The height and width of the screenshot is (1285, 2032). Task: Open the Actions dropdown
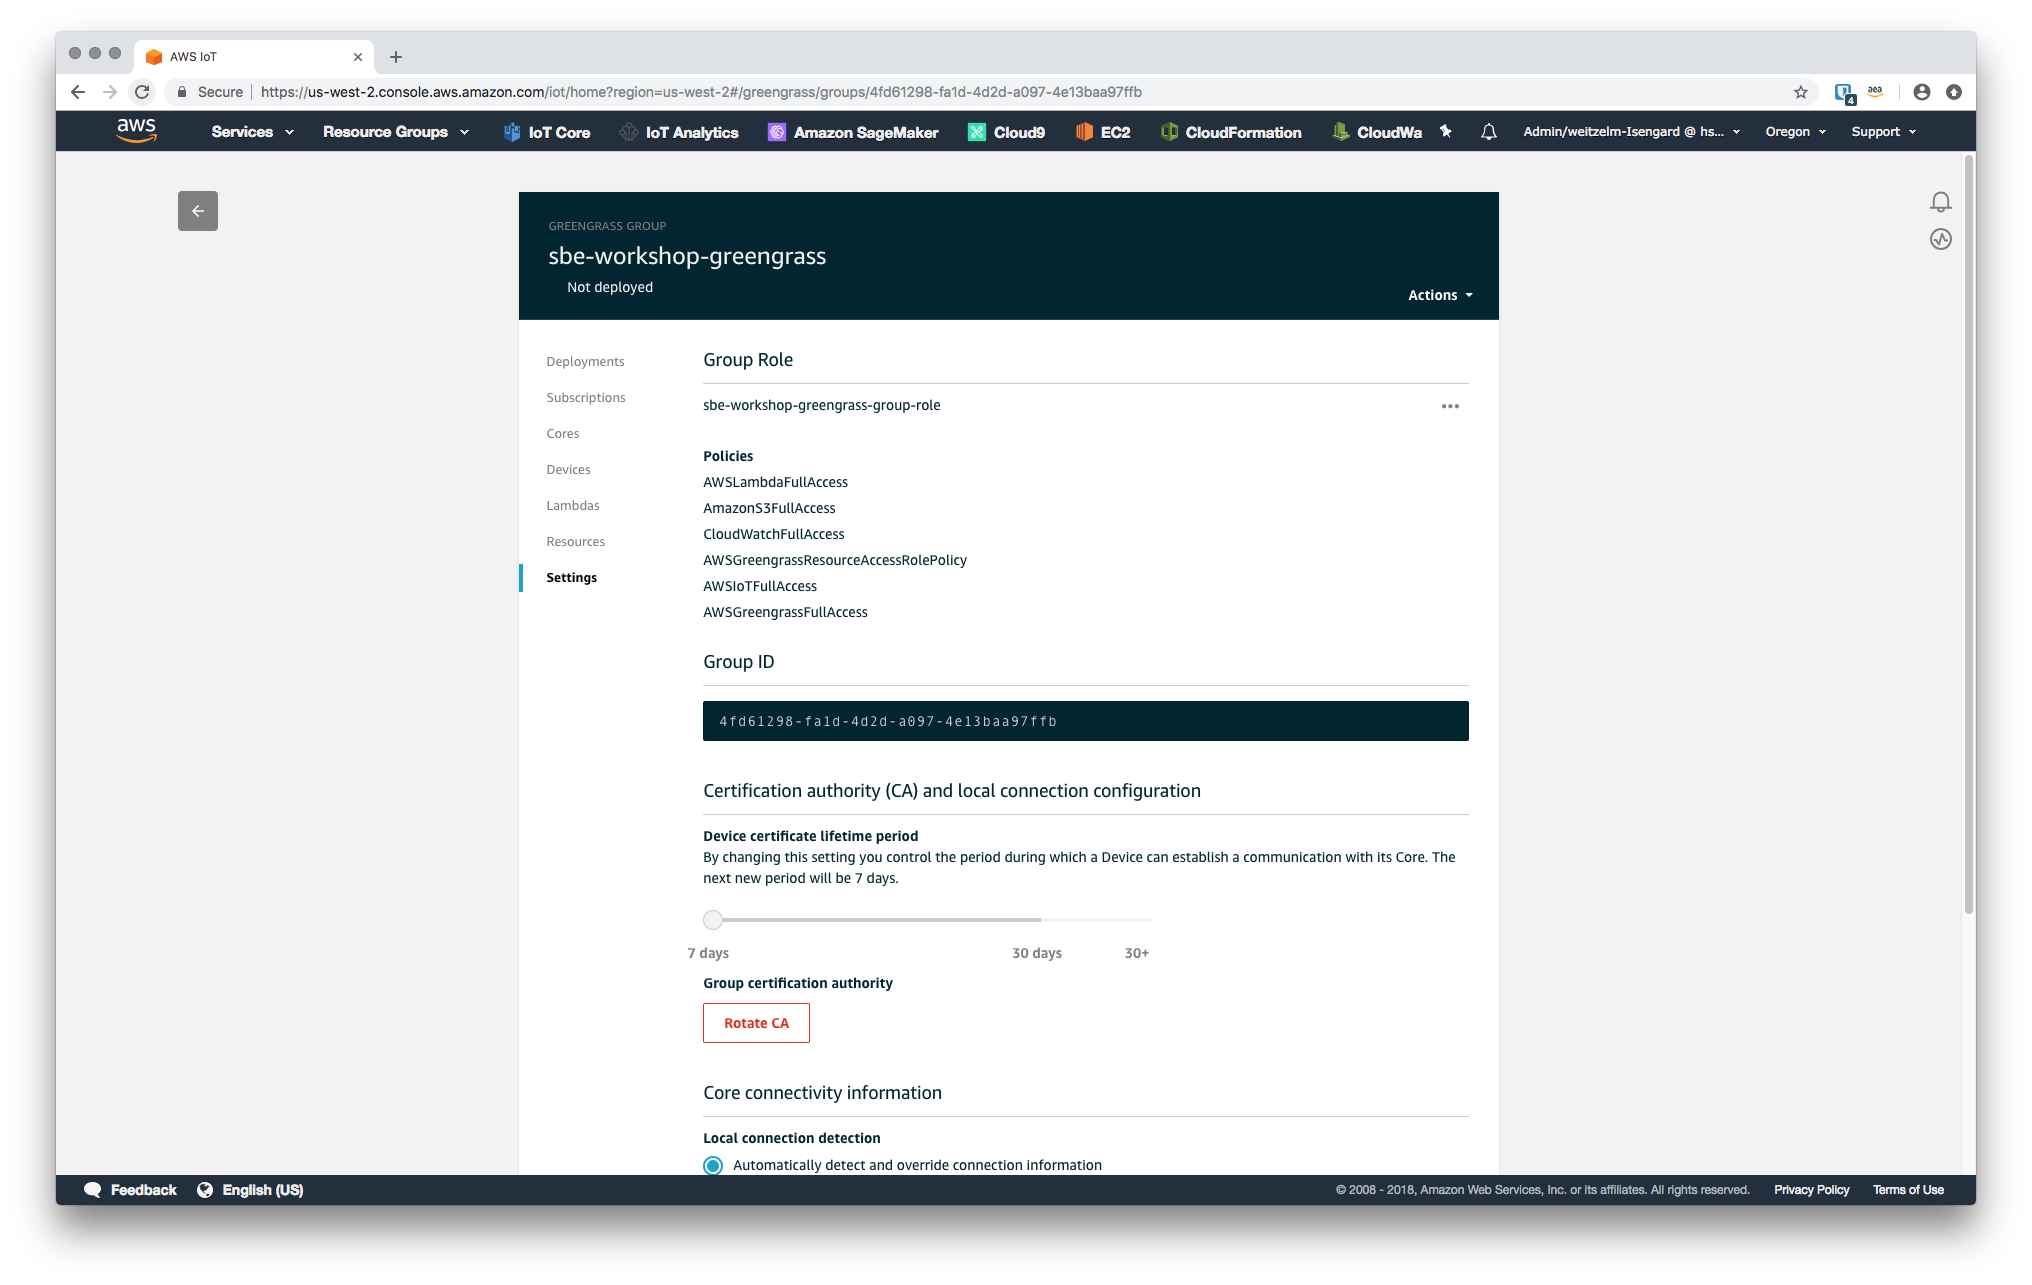[1440, 295]
